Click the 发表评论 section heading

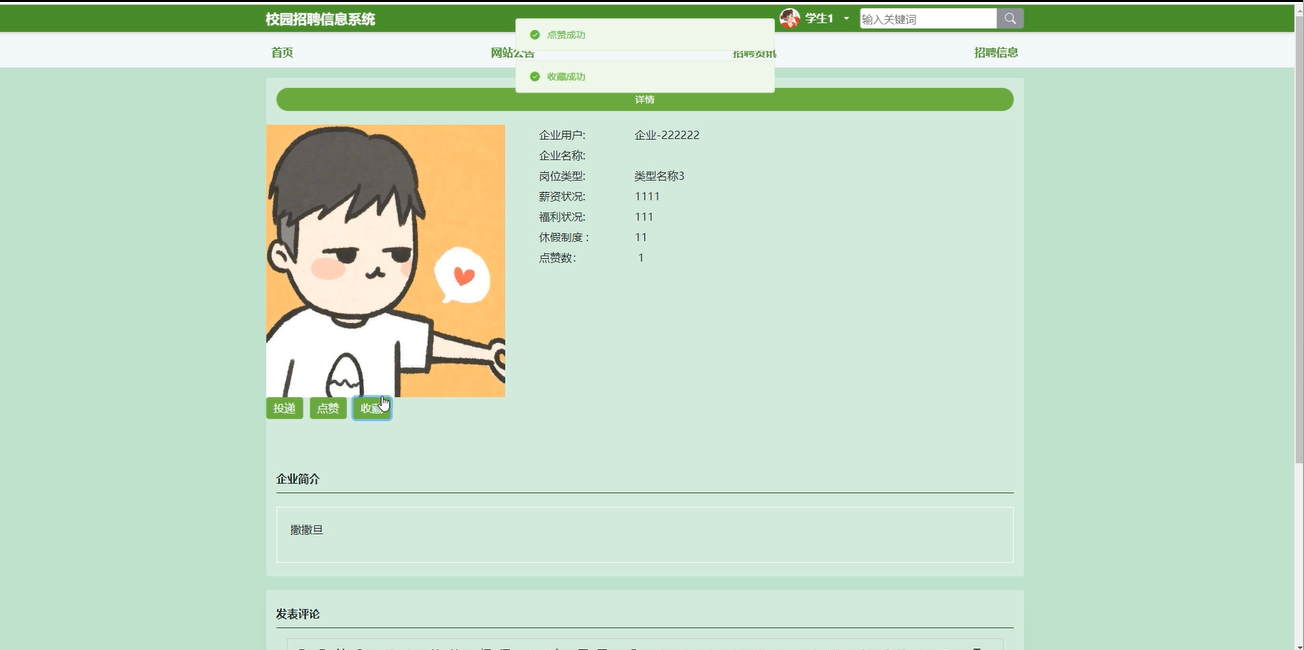[x=298, y=614]
